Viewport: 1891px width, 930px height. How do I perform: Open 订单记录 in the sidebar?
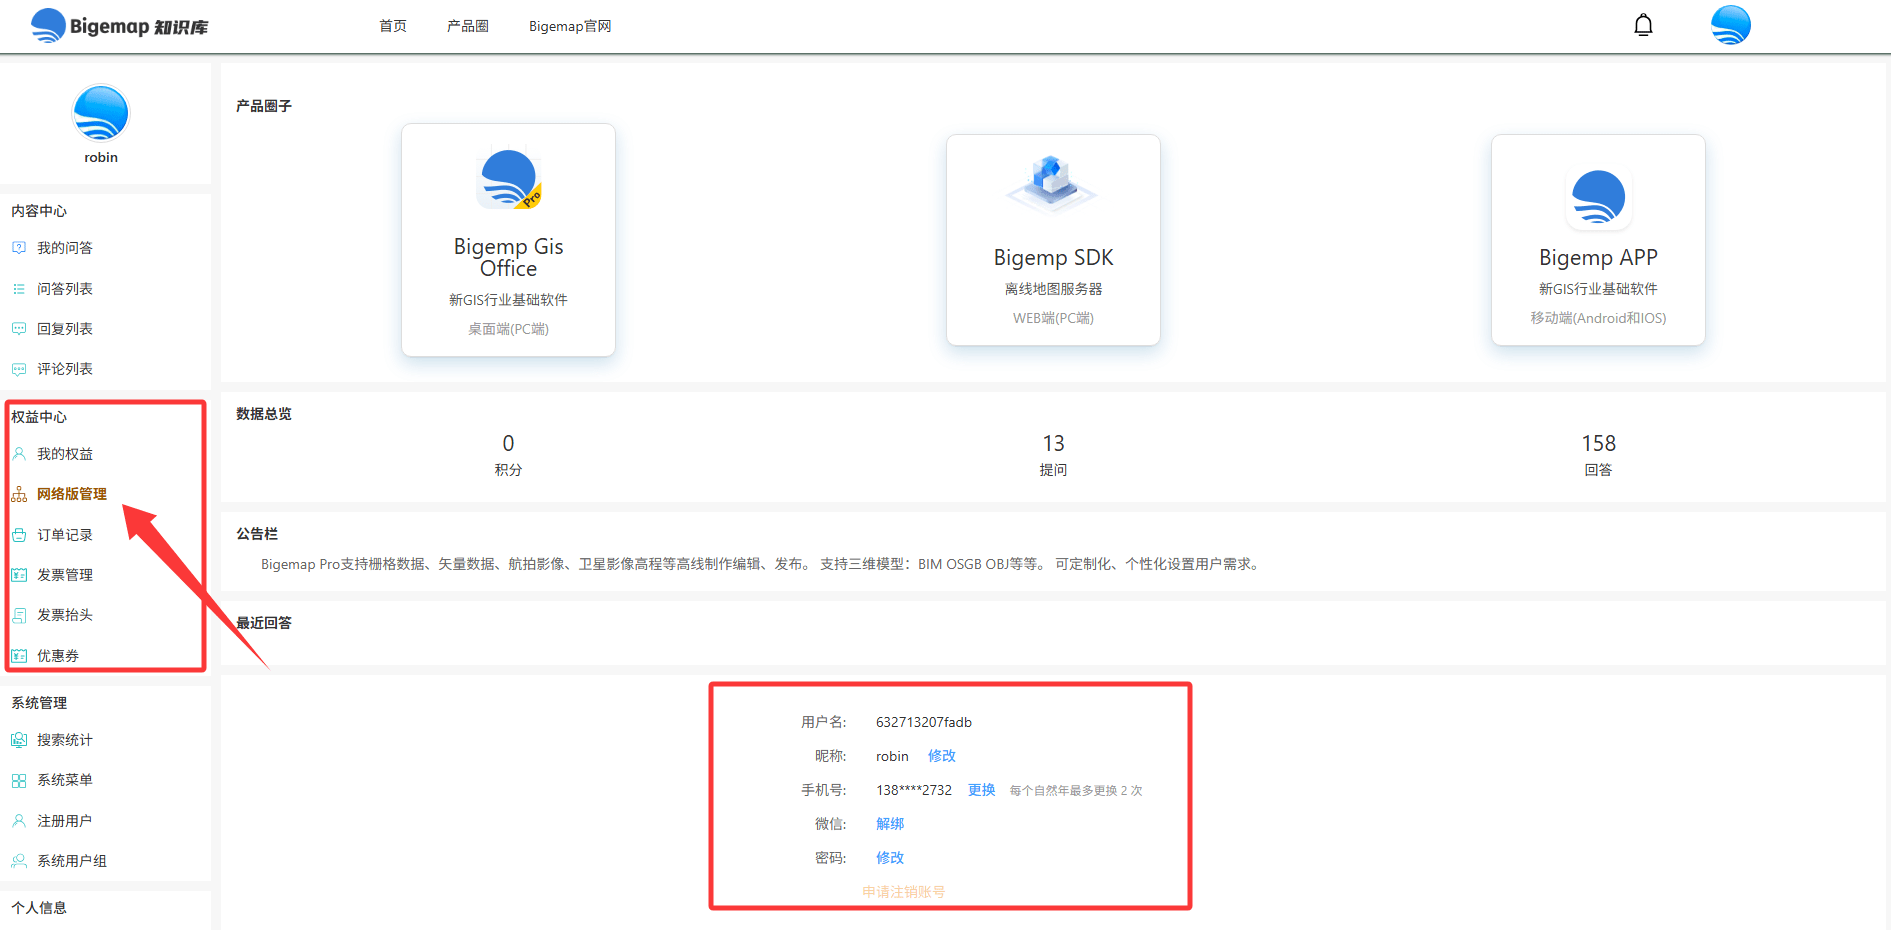(x=65, y=535)
